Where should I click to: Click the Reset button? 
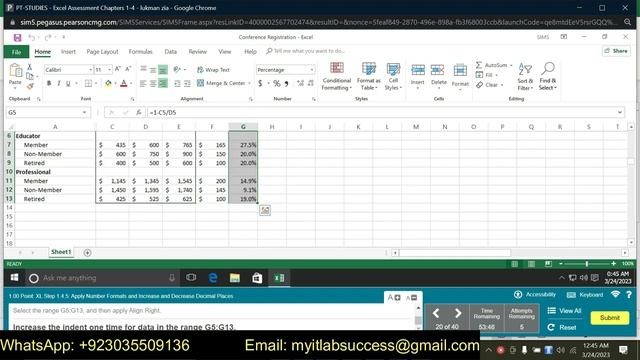pyautogui.click(x=562, y=327)
